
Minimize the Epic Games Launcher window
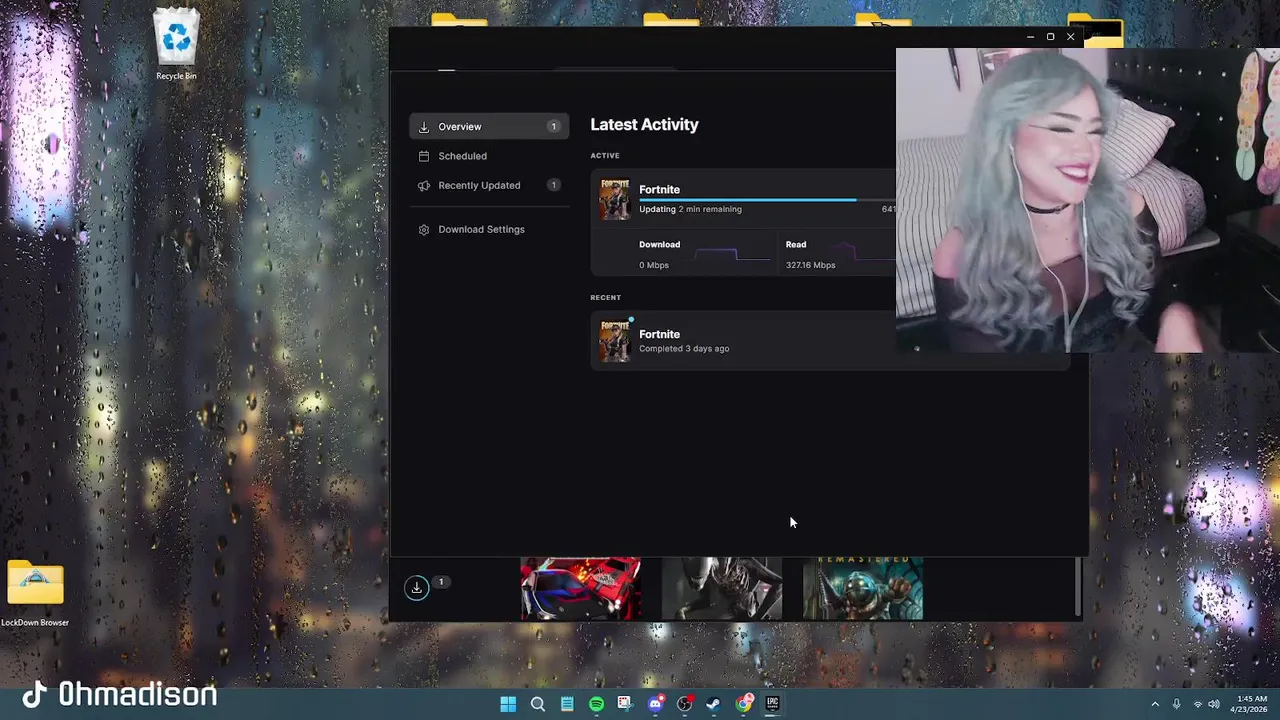coord(1030,37)
